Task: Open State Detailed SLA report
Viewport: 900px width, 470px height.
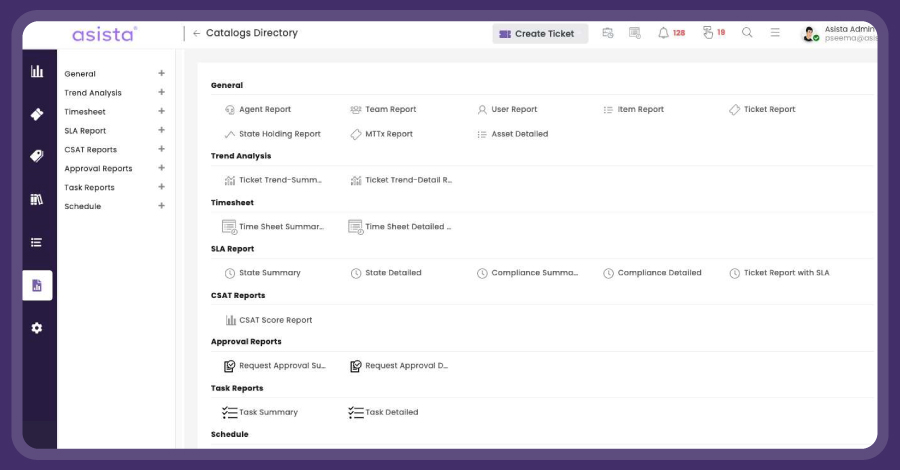Action: (x=386, y=273)
